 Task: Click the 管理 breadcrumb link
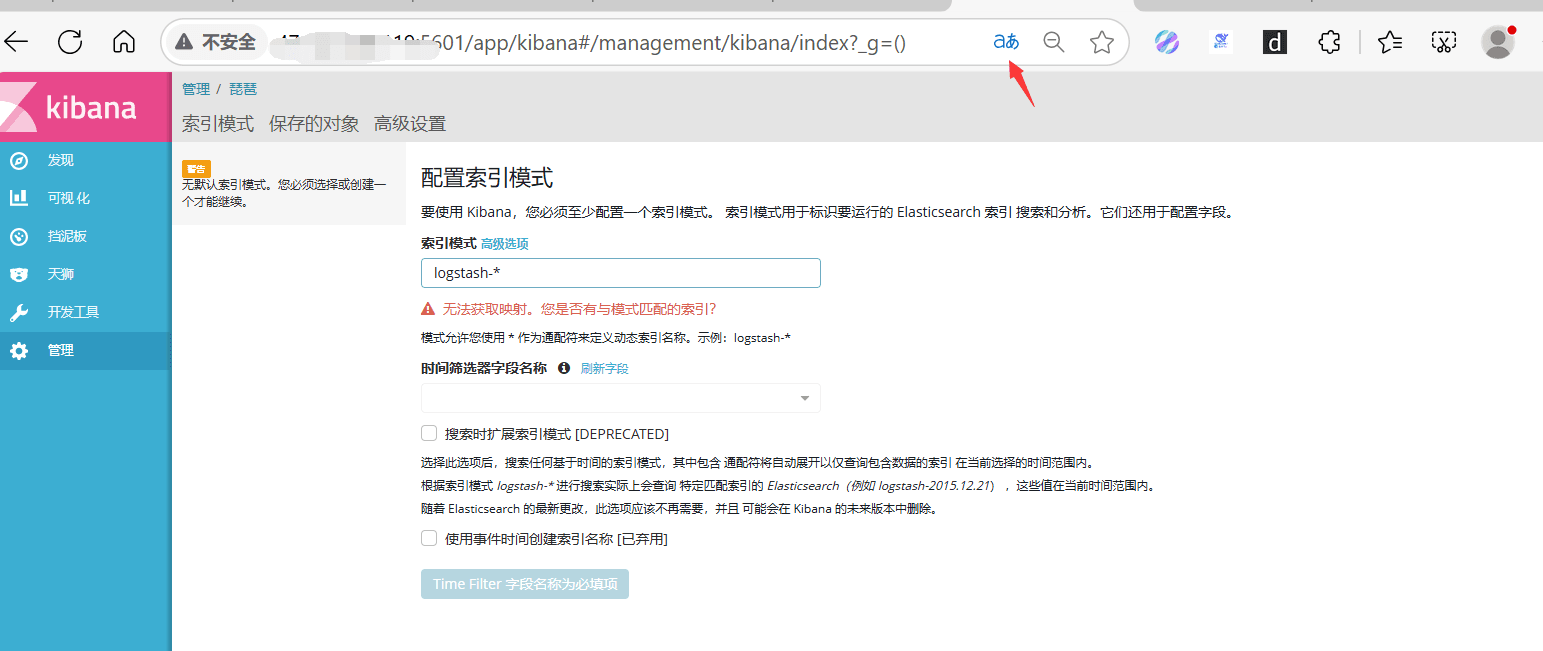(196, 89)
